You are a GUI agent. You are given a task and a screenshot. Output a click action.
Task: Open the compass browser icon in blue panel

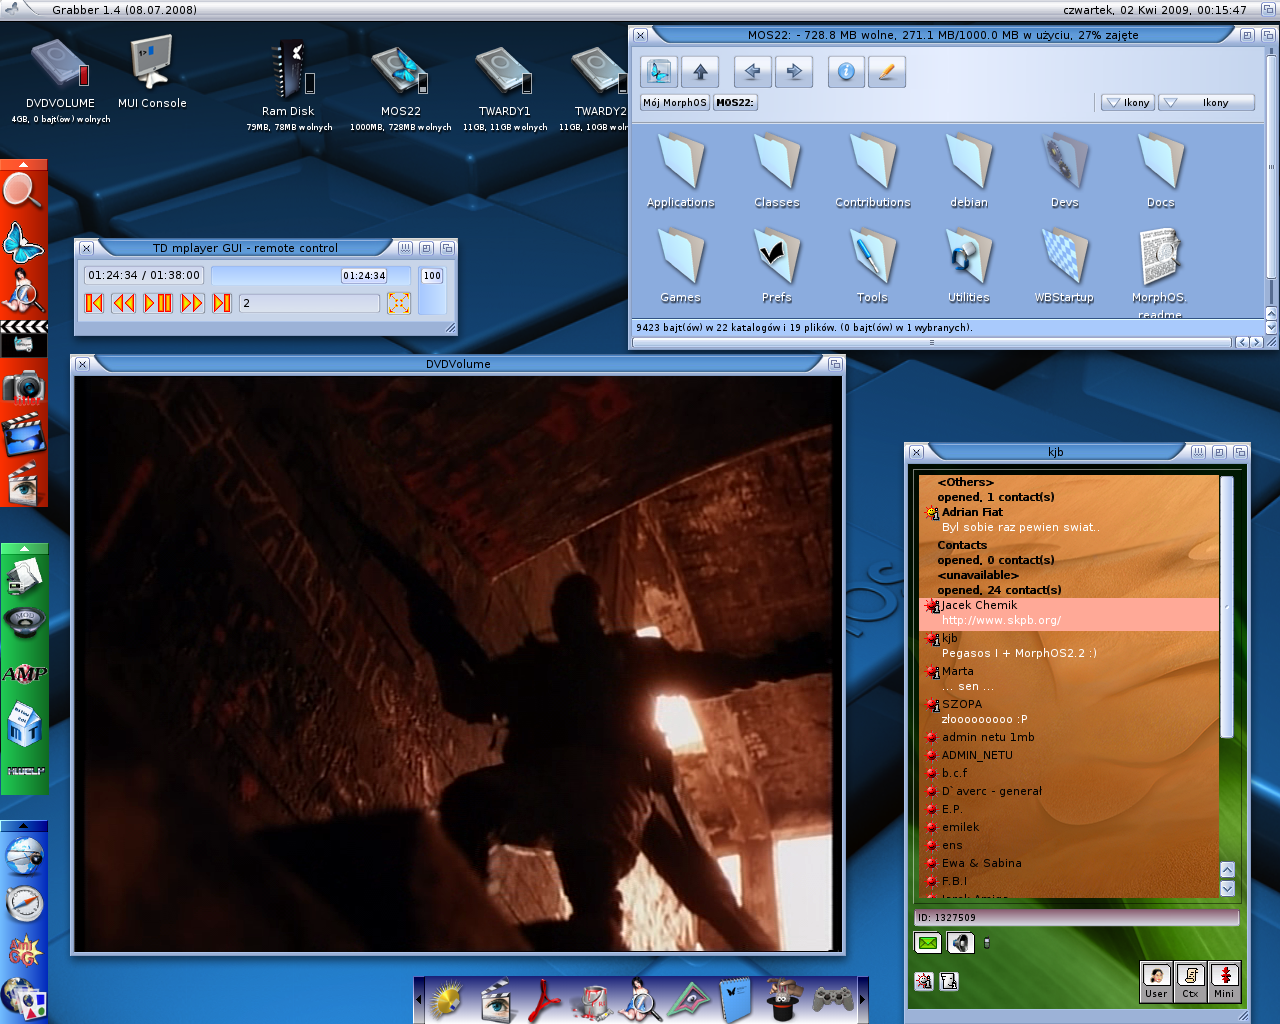(25, 904)
